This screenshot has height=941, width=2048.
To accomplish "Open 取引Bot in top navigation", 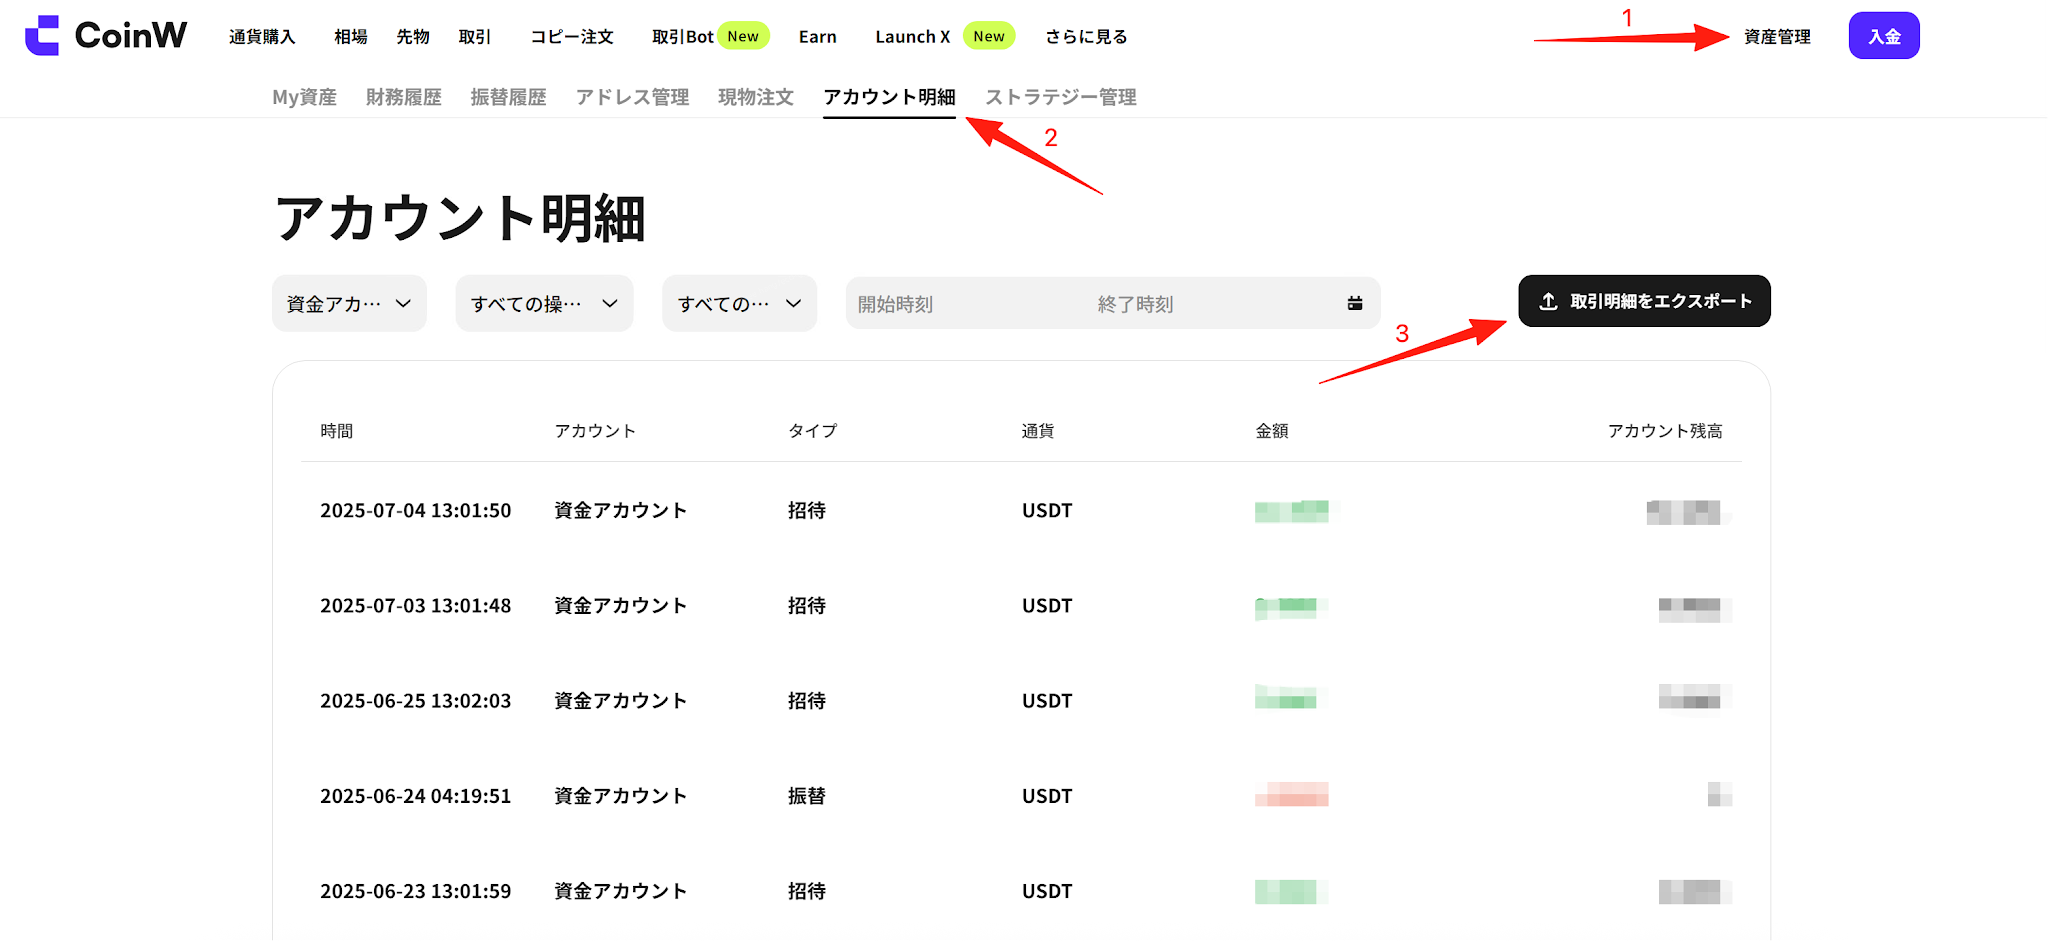I will [683, 37].
